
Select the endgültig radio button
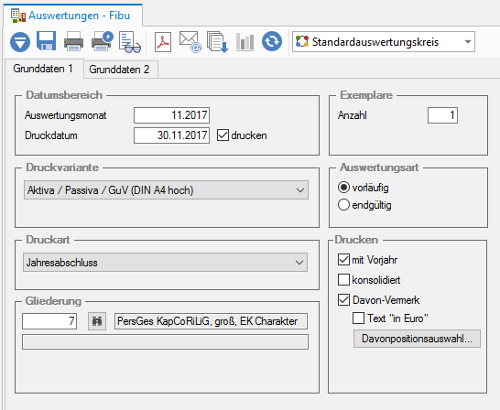pyautogui.click(x=344, y=205)
